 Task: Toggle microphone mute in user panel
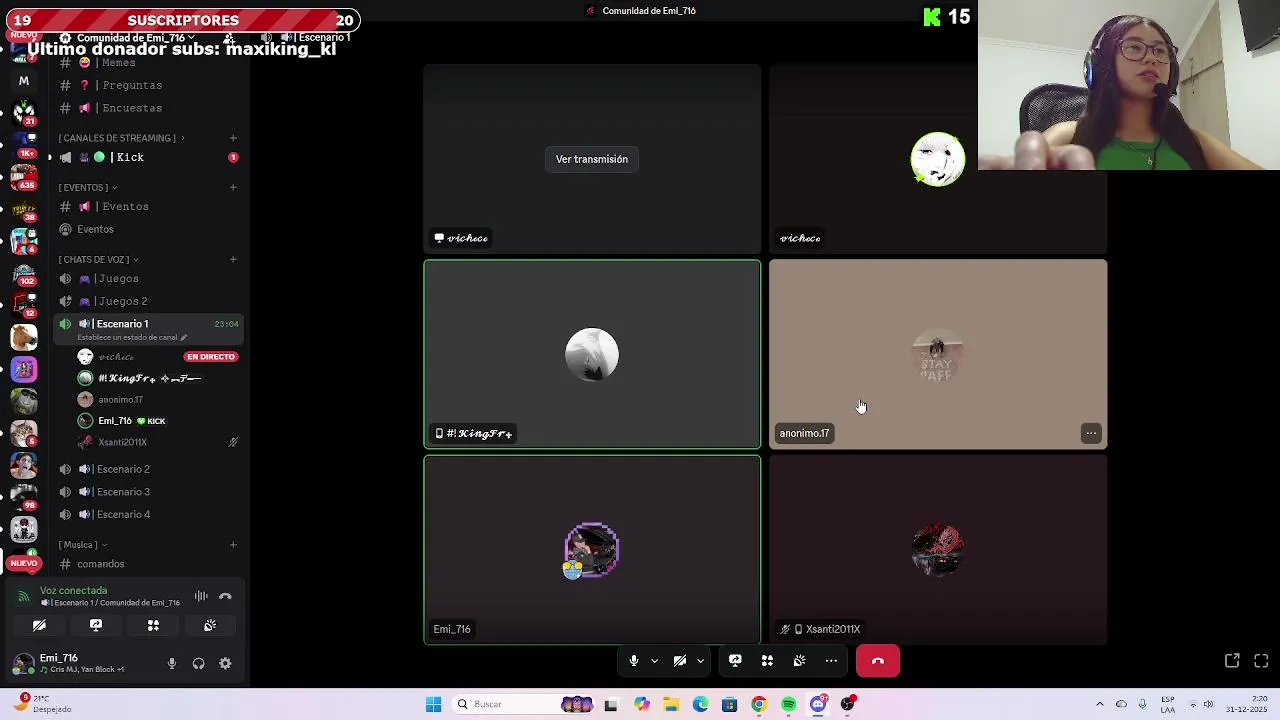pos(172,663)
